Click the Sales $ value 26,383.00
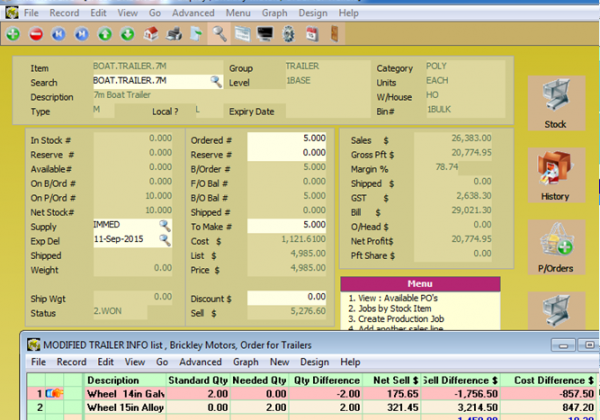Screen dimensions: 600x420 471,138
